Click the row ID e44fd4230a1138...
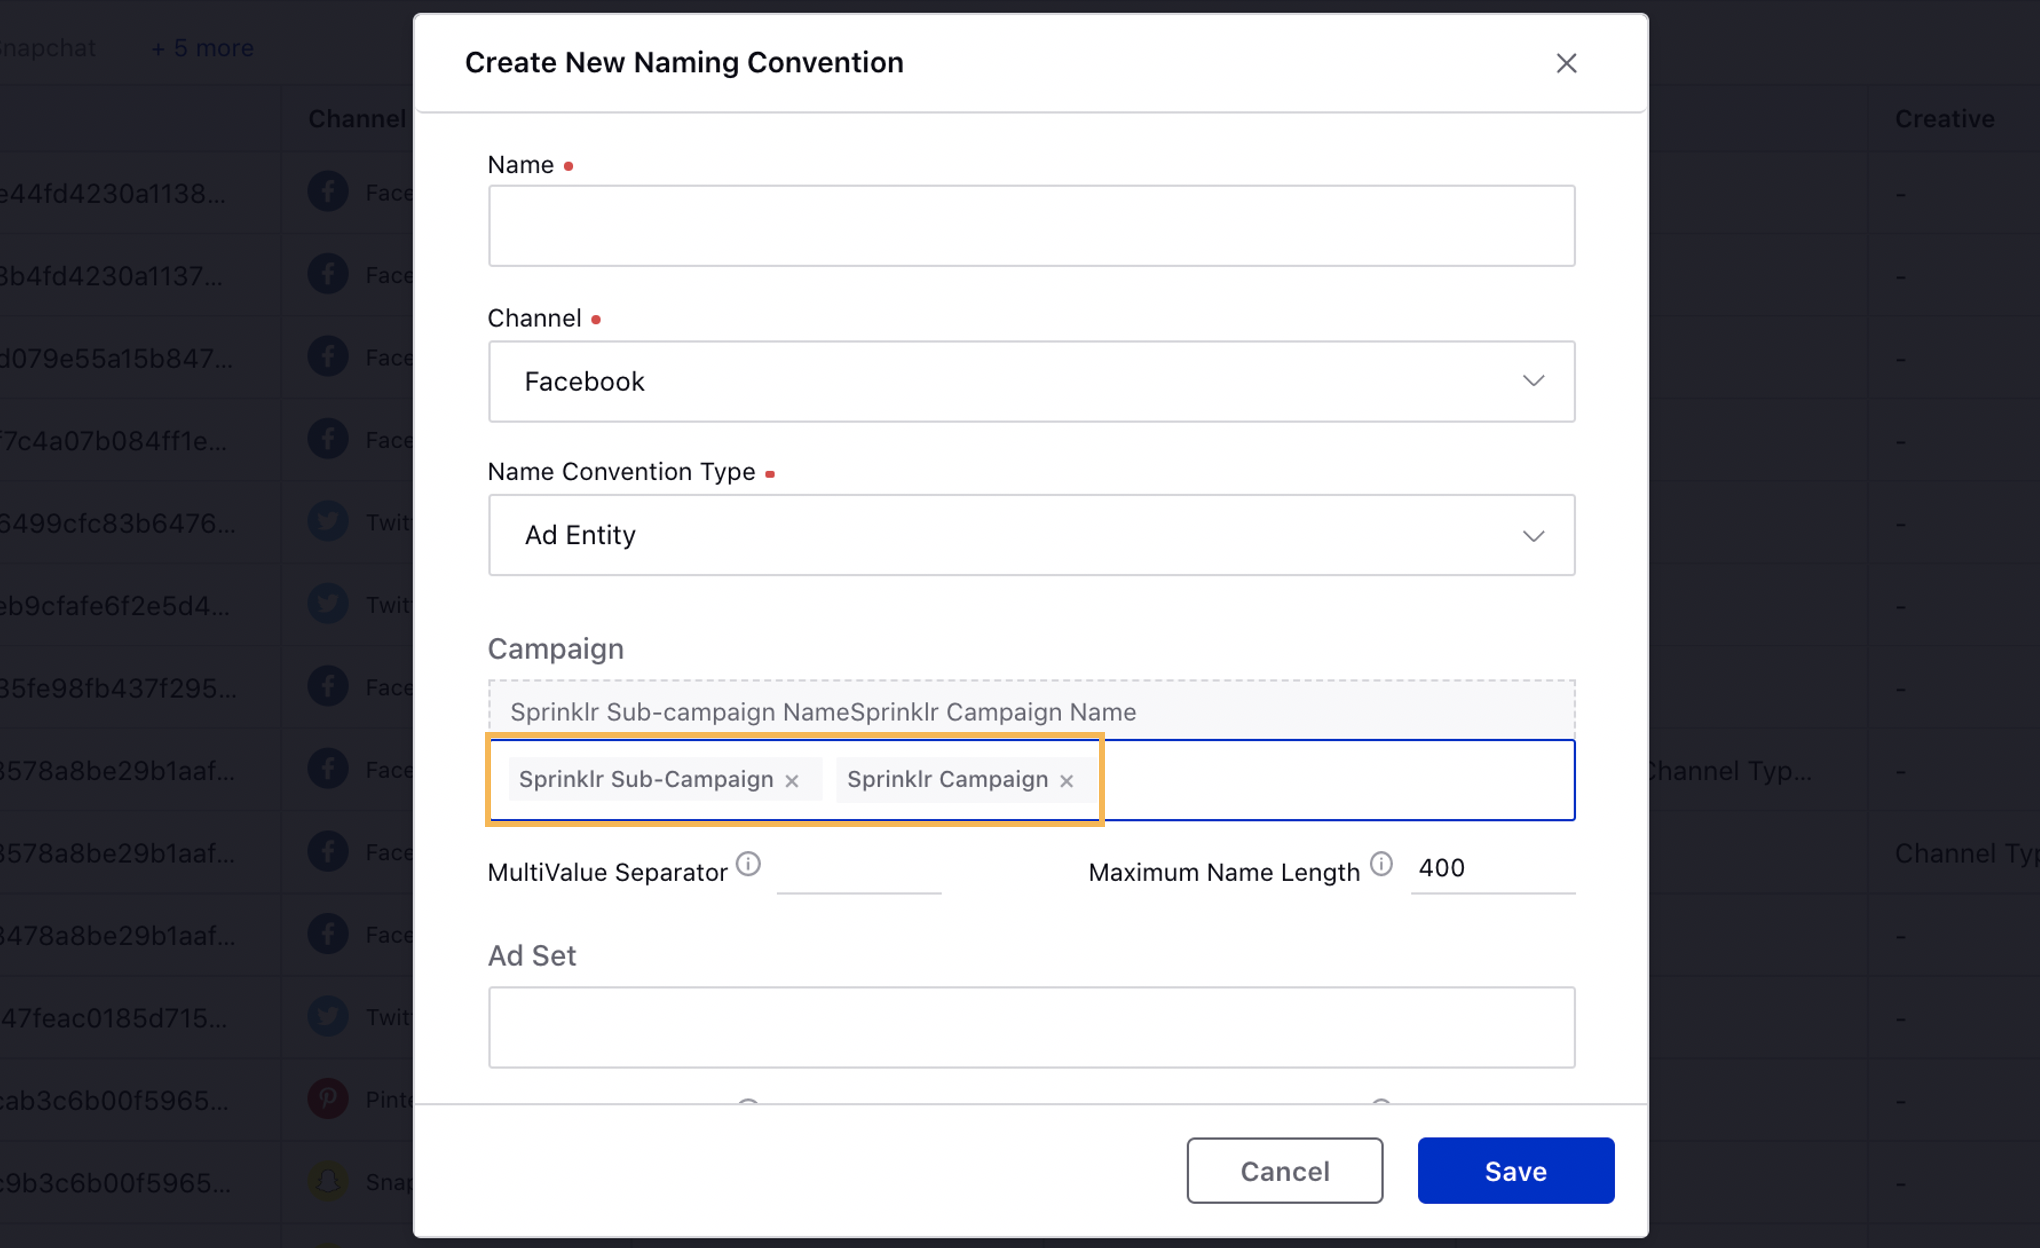Image resolution: width=2040 pixels, height=1248 pixels. point(113,192)
